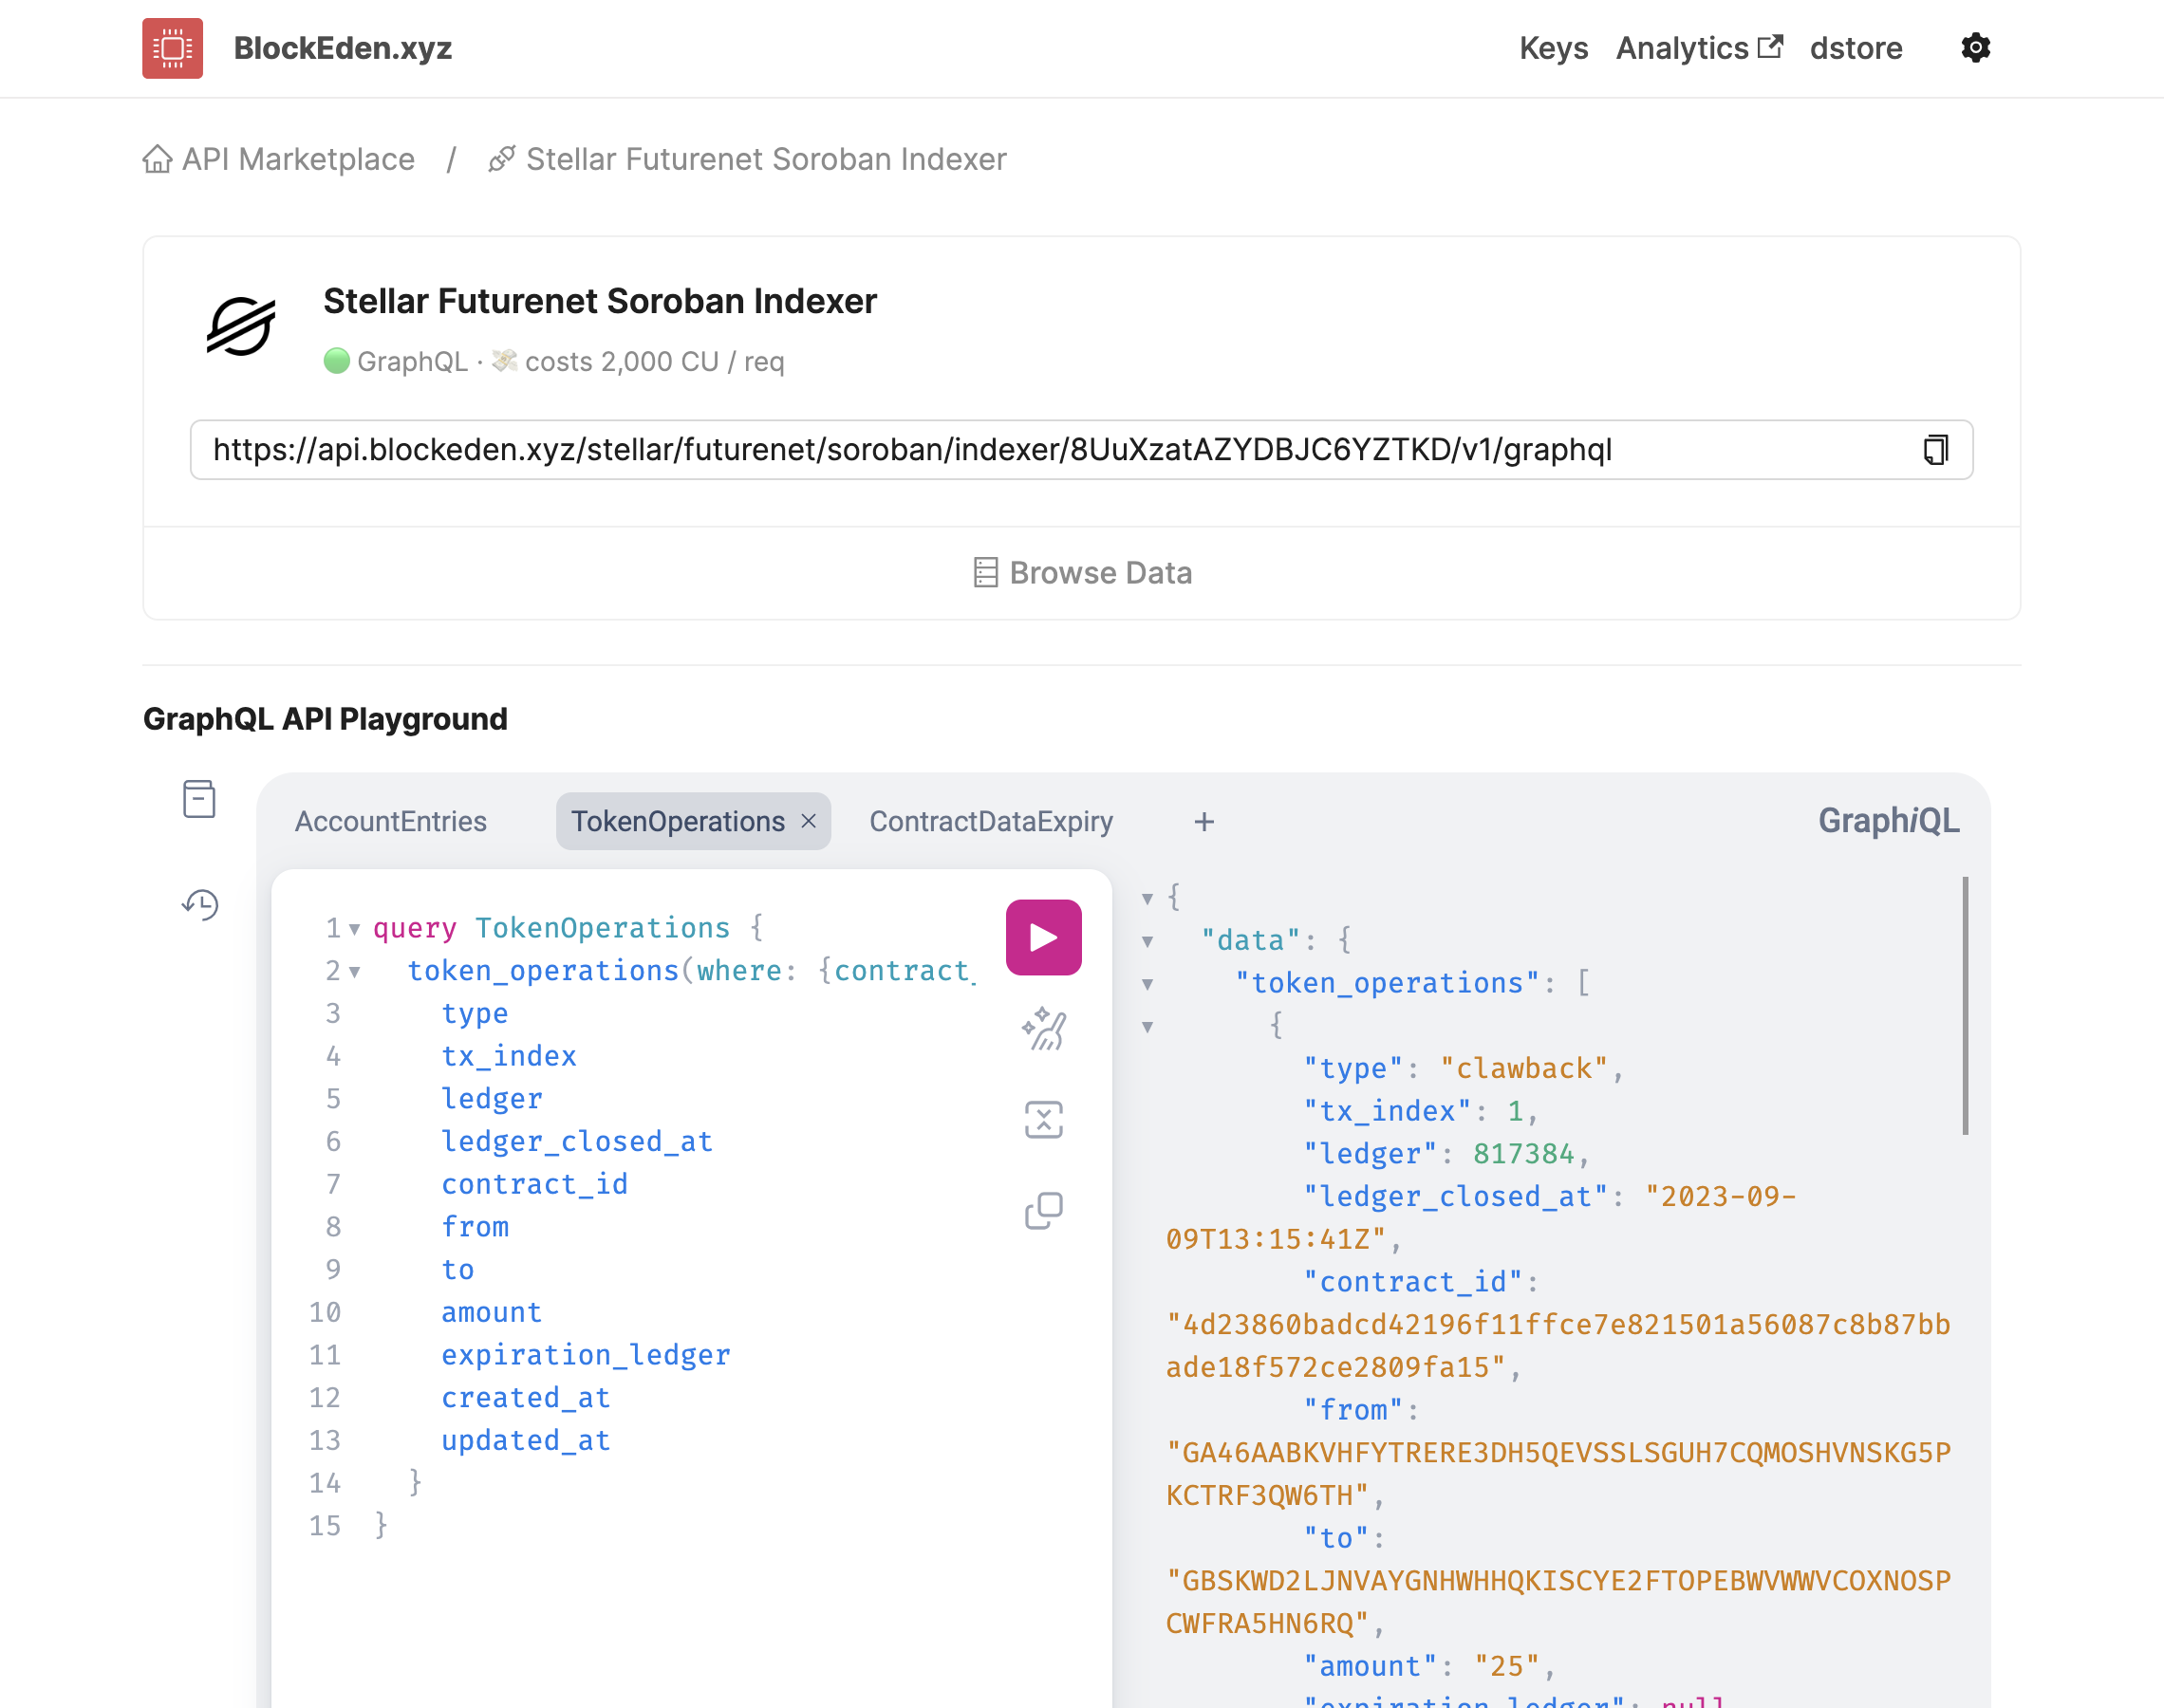Click the amount field on line 10
The width and height of the screenshot is (2164, 1708).
[492, 1312]
